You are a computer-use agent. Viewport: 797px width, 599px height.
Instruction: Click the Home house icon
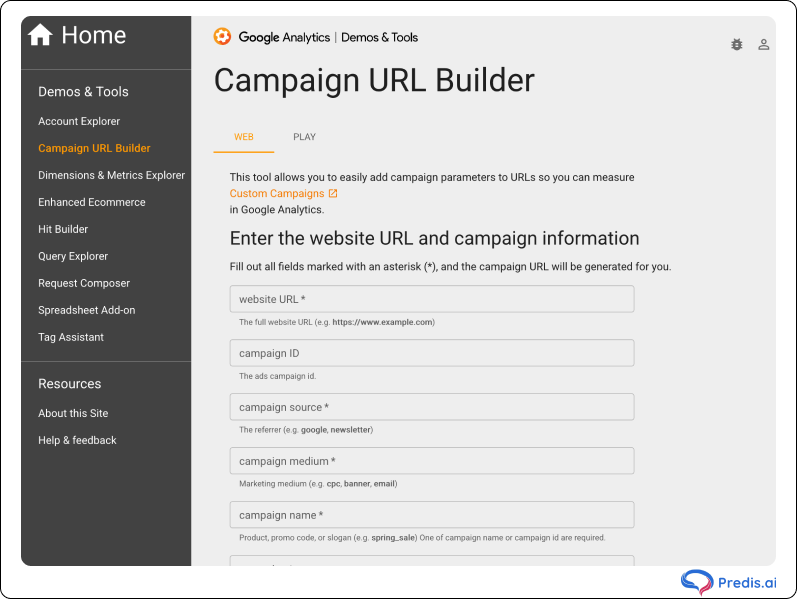pos(40,35)
